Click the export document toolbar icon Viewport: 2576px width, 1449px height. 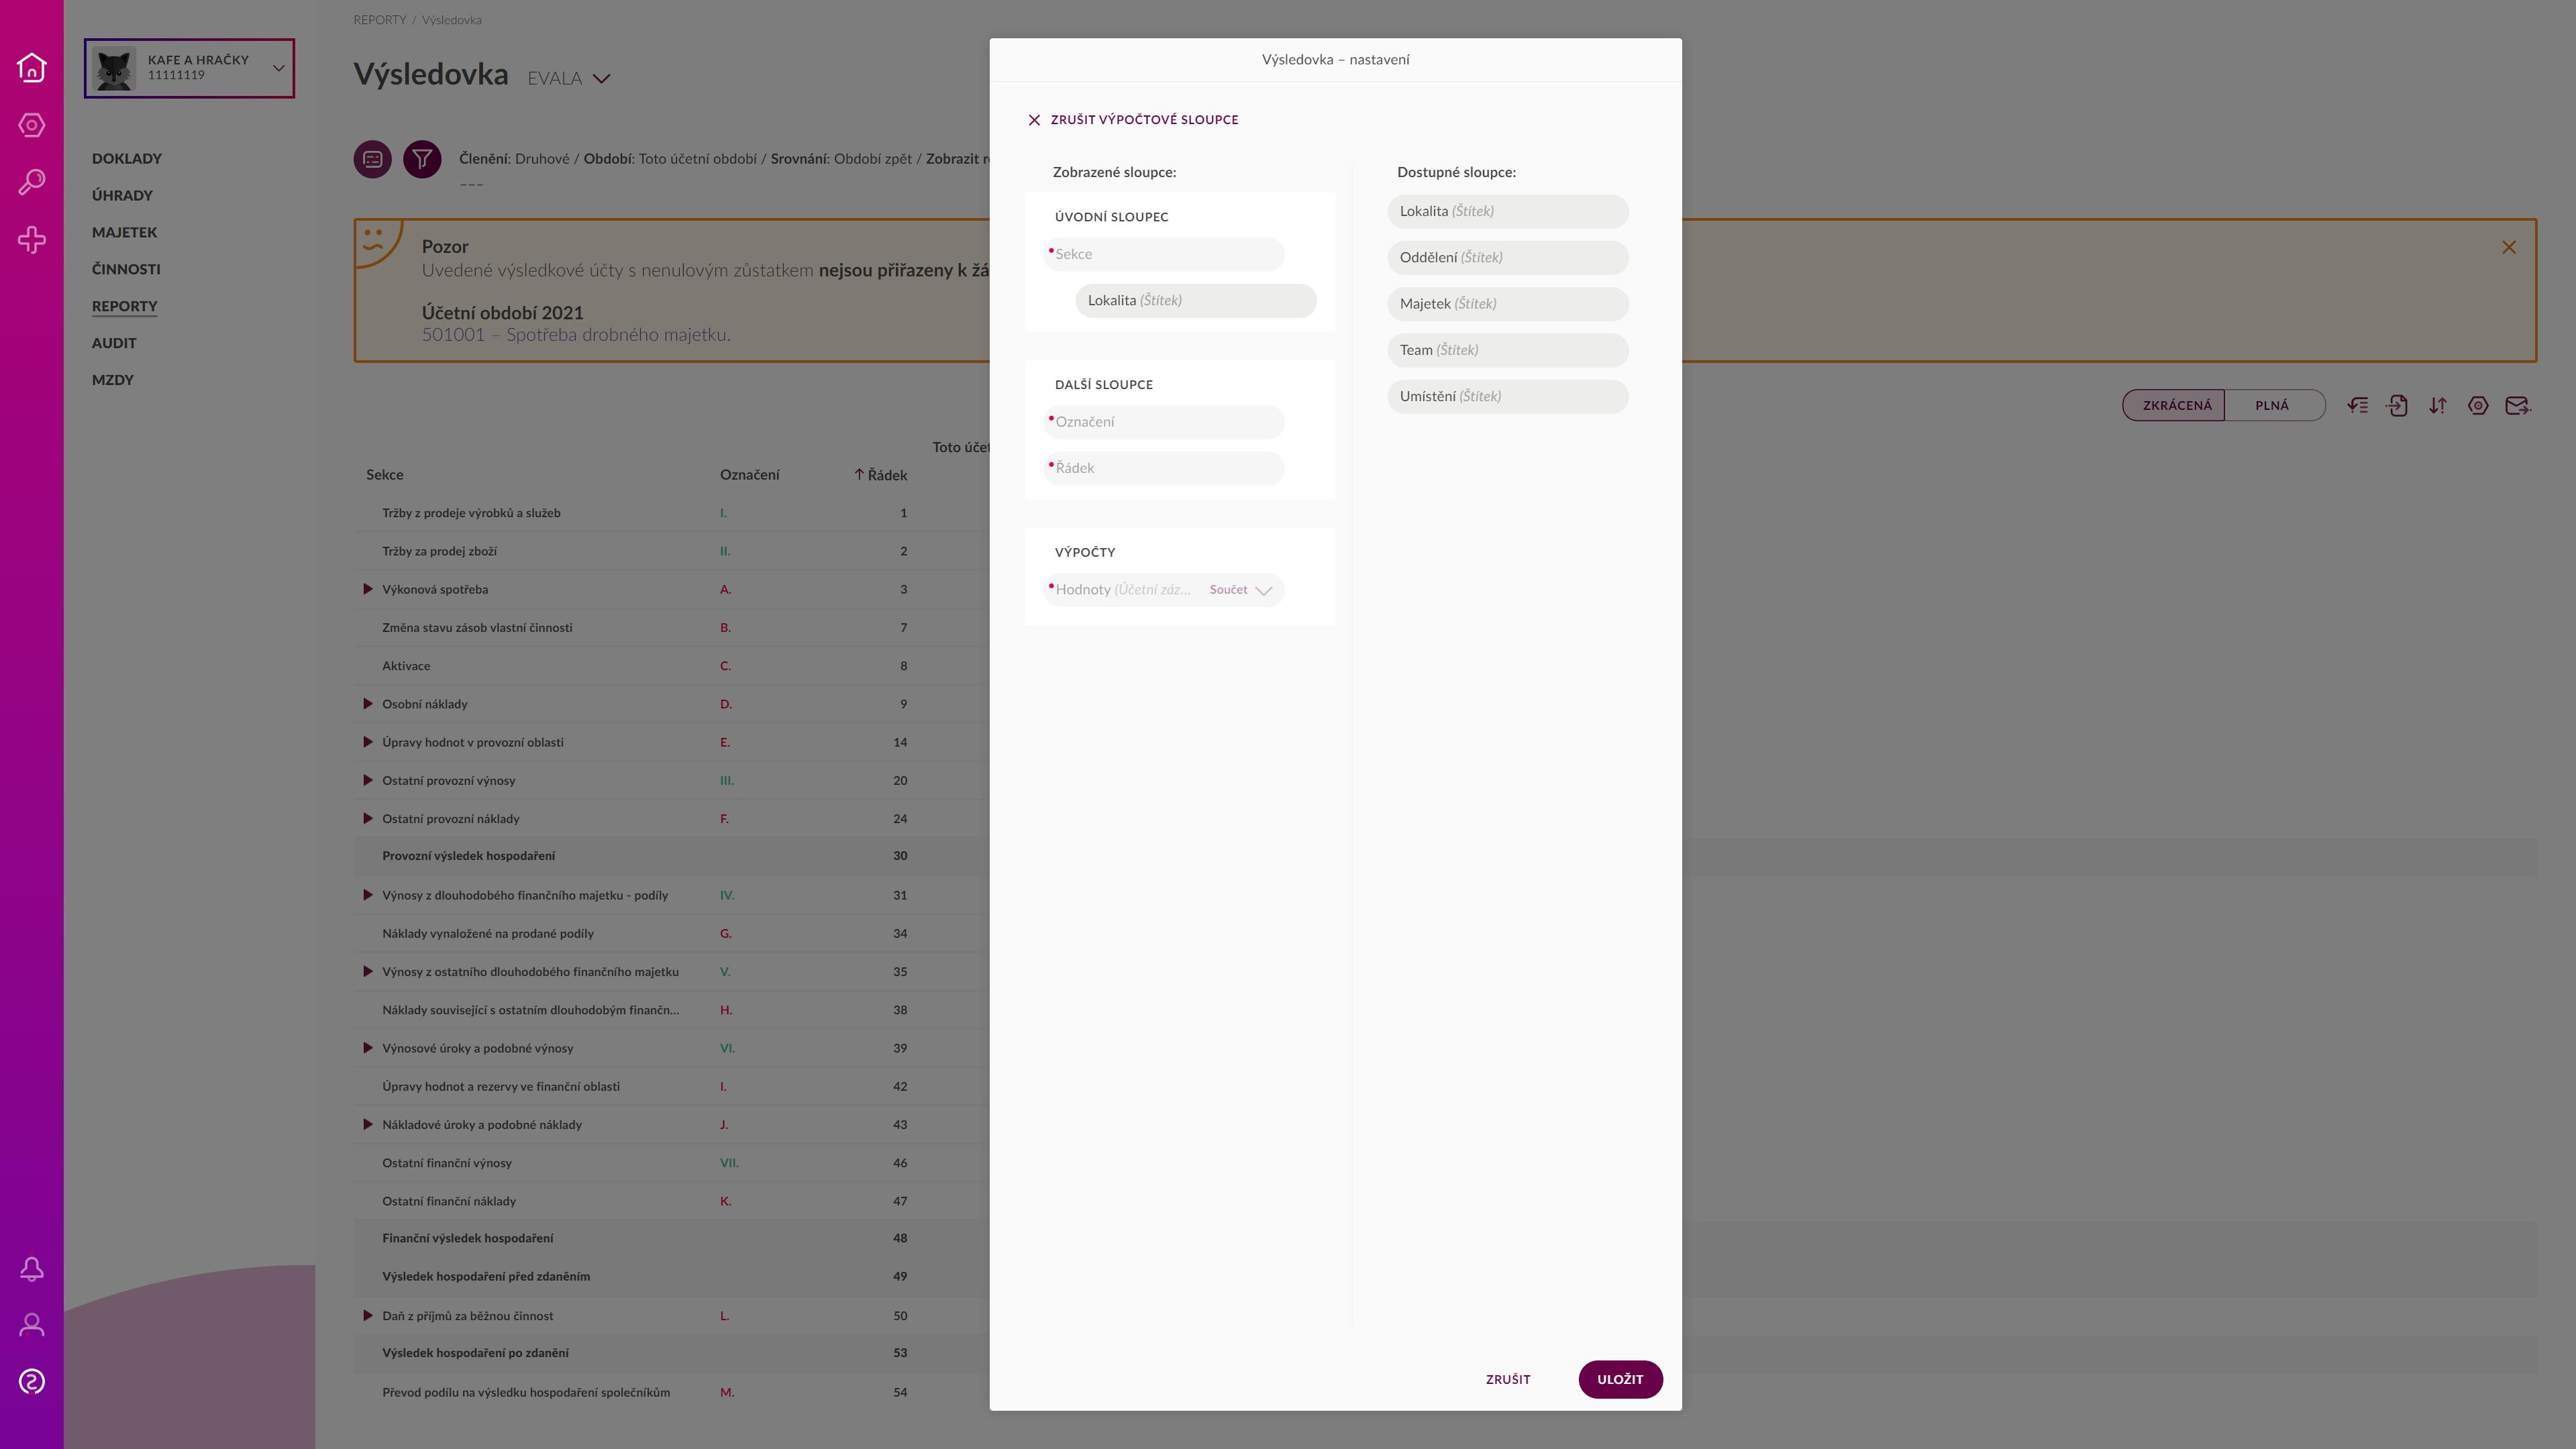(x=2397, y=406)
